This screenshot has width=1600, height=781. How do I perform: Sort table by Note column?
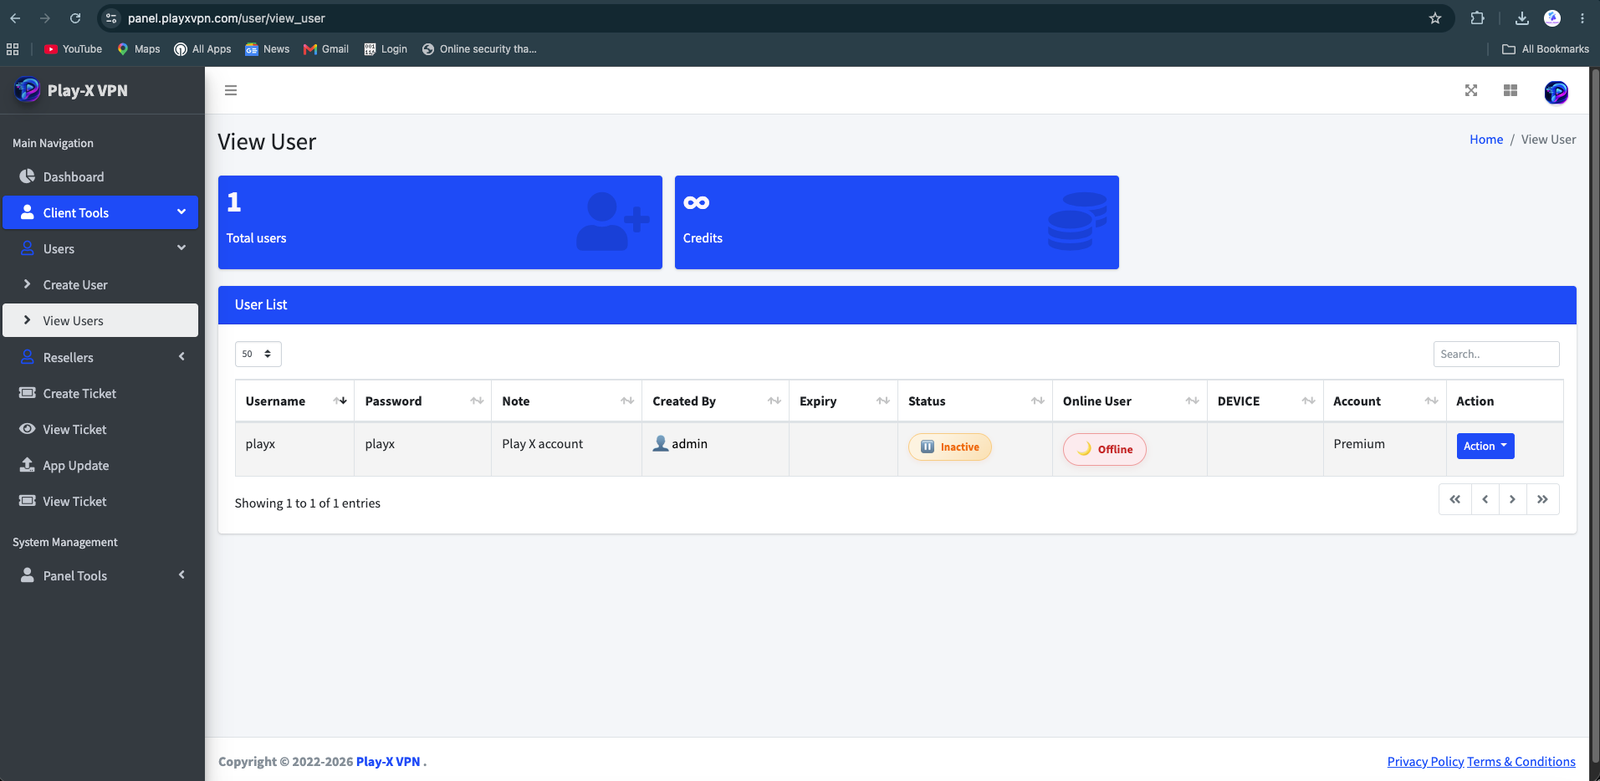(x=567, y=401)
